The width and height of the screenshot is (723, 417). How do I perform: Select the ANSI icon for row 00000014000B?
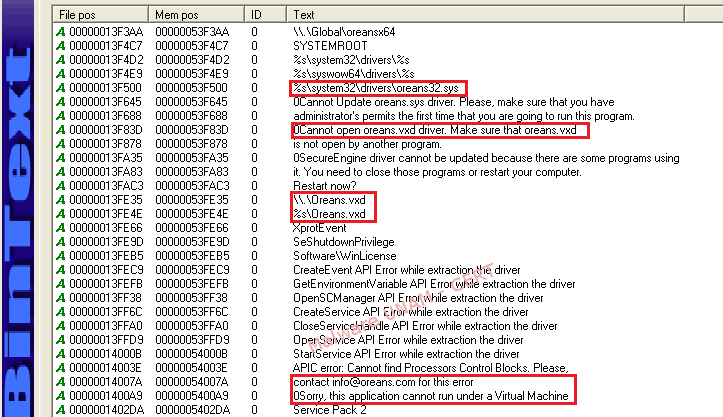[60, 354]
